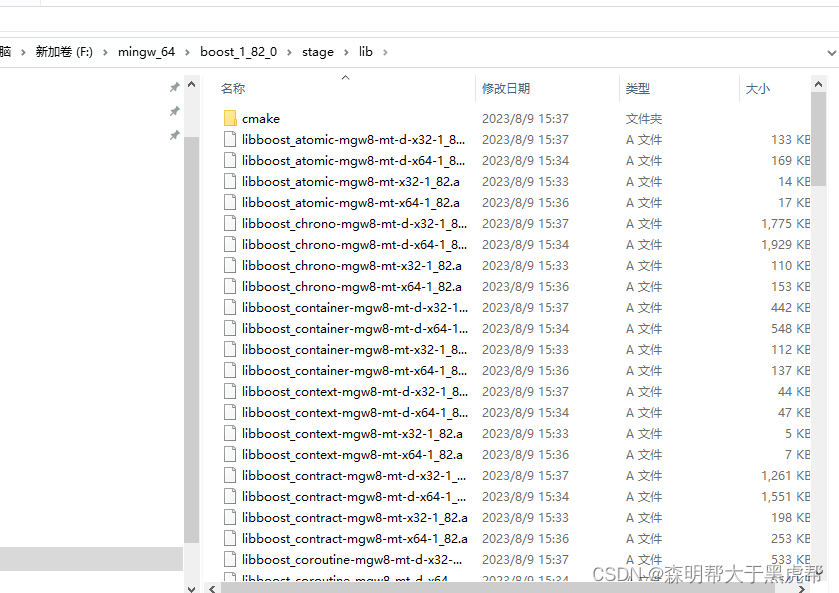Select file name libboost_atomic-mgw8-mt-x32-1_82.a

(x=350, y=181)
